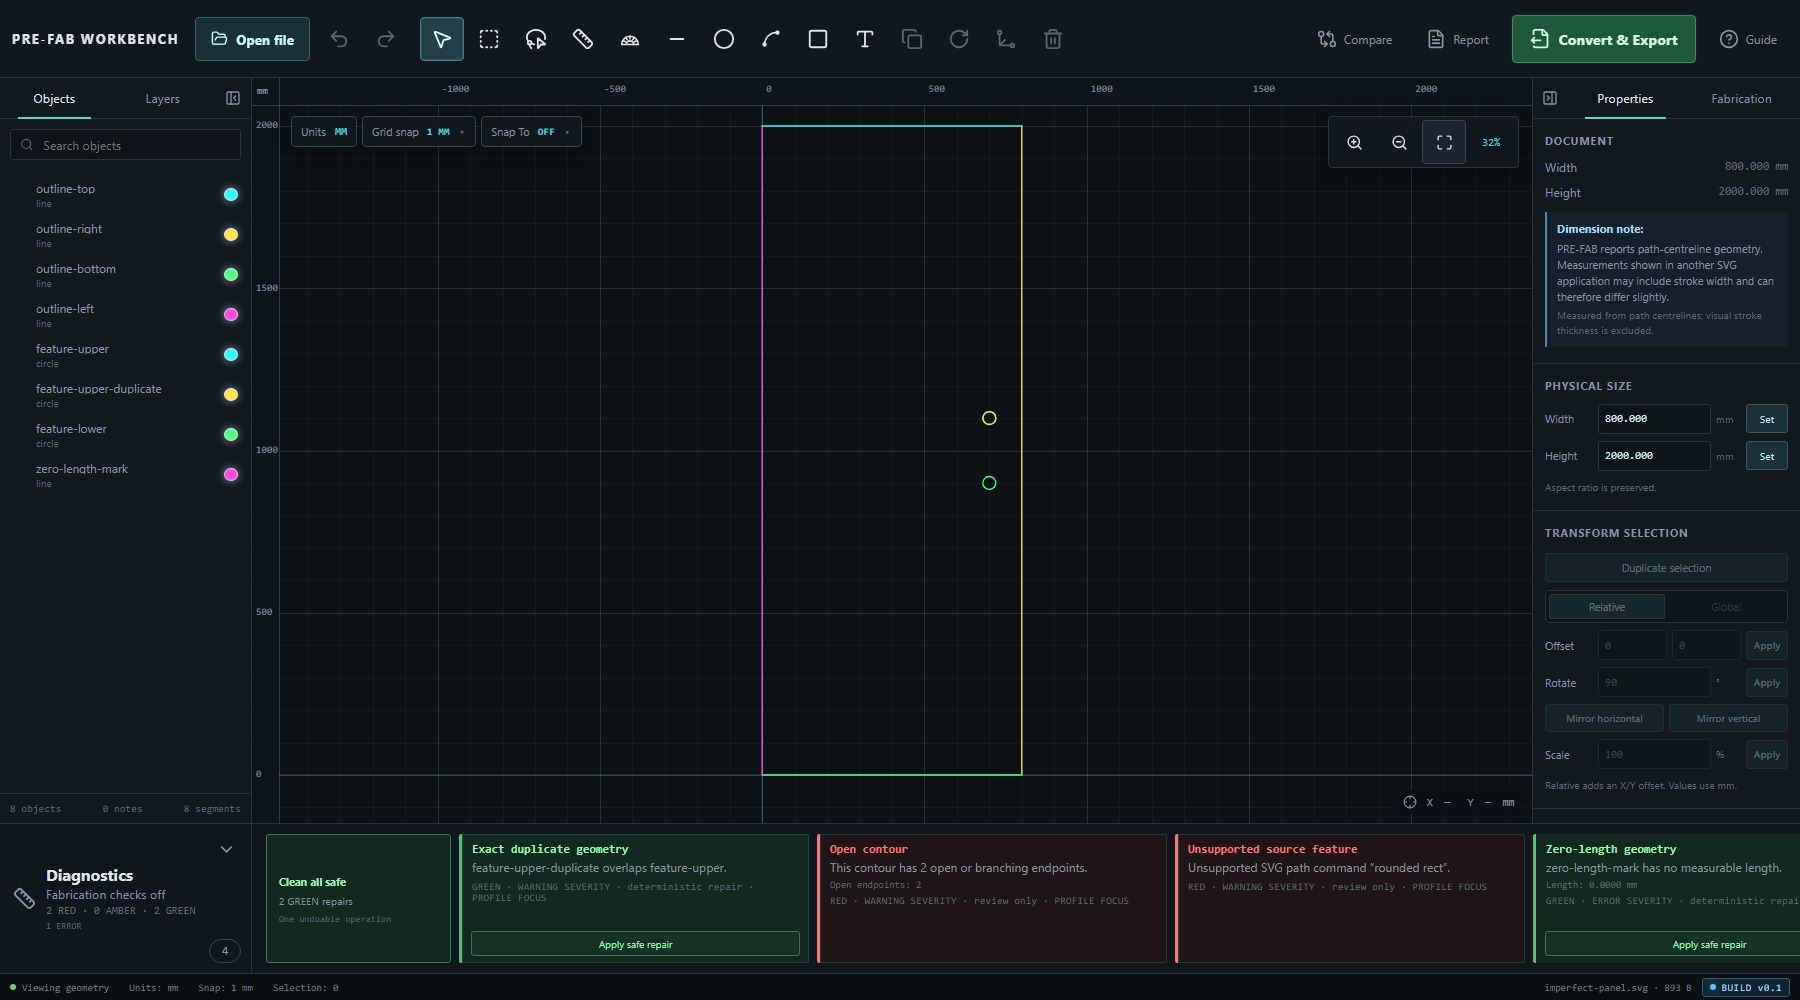Viewport: 1800px width, 1000px height.
Task: Choose the ruler measure tool
Action: pos(583,39)
